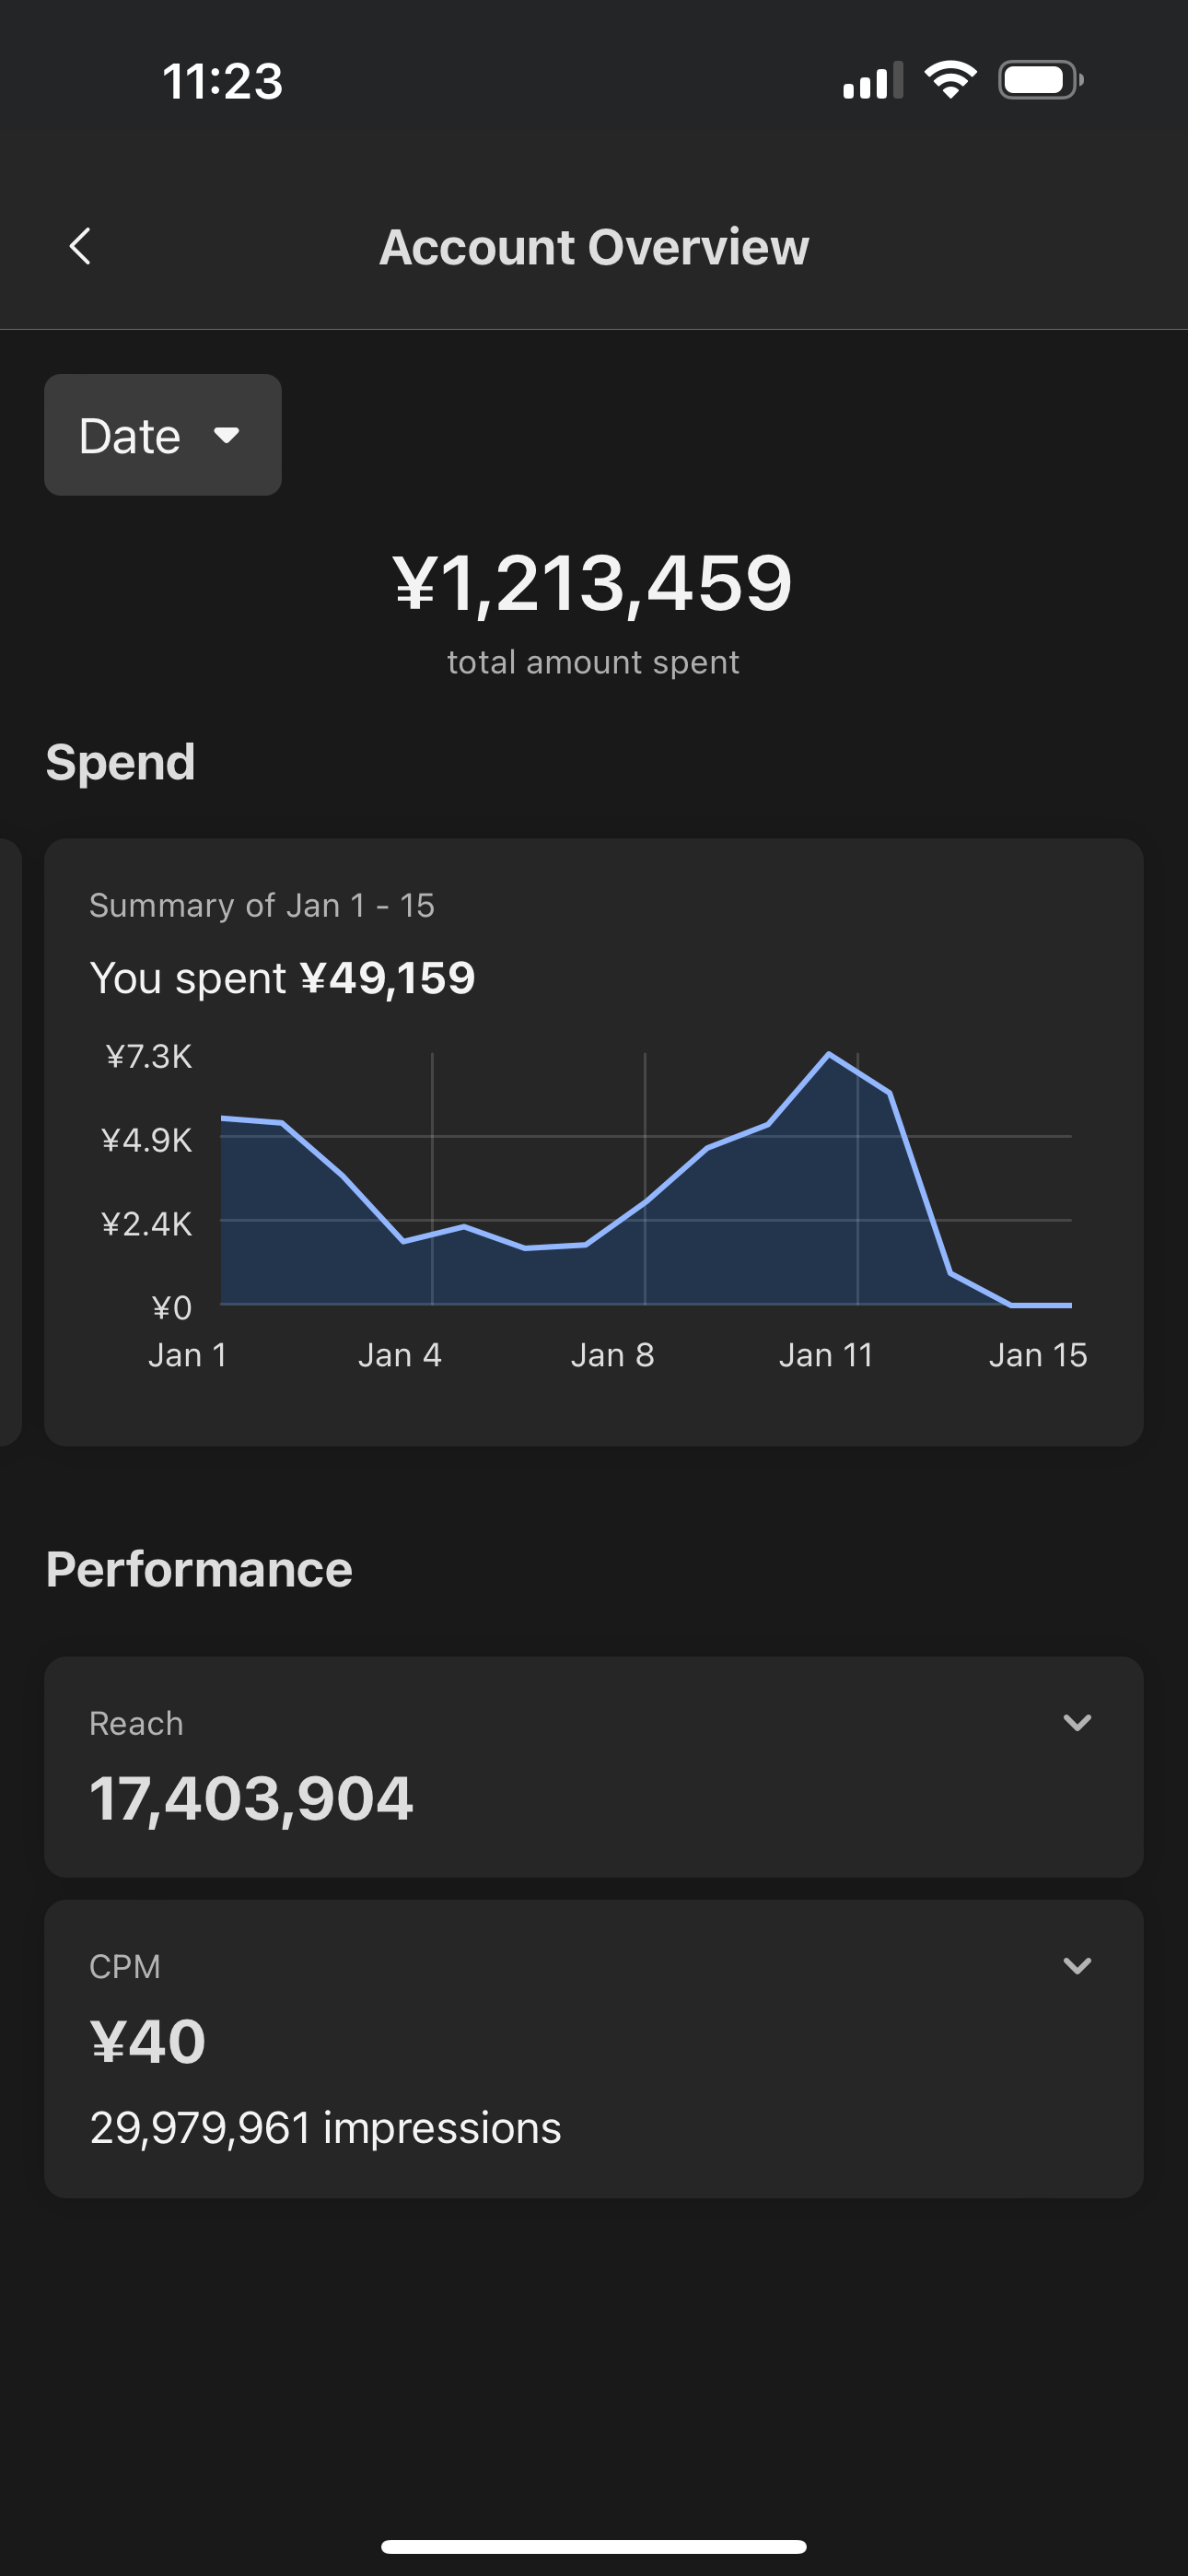This screenshot has height=2576, width=1188.
Task: Tap the ¥1,213,459 total amount spent
Action: pyautogui.click(x=593, y=583)
